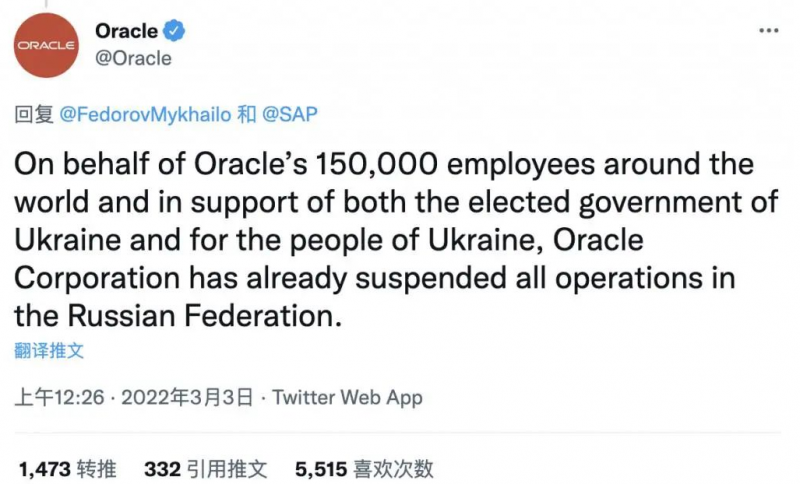This screenshot has height=484, width=800.
Task: Click "Russian Federation" in the tweet text
Action: pos(199,316)
